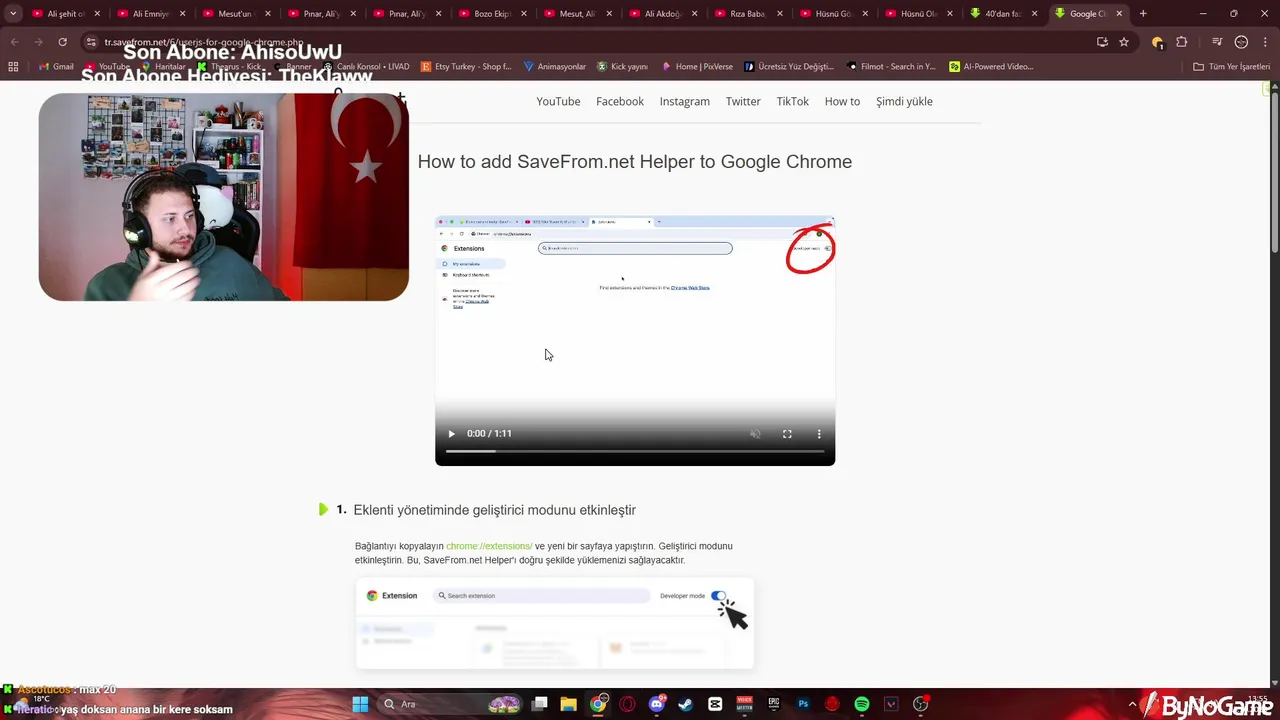1280x720 pixels.
Task: Open Steam from the taskbar
Action: (686, 704)
